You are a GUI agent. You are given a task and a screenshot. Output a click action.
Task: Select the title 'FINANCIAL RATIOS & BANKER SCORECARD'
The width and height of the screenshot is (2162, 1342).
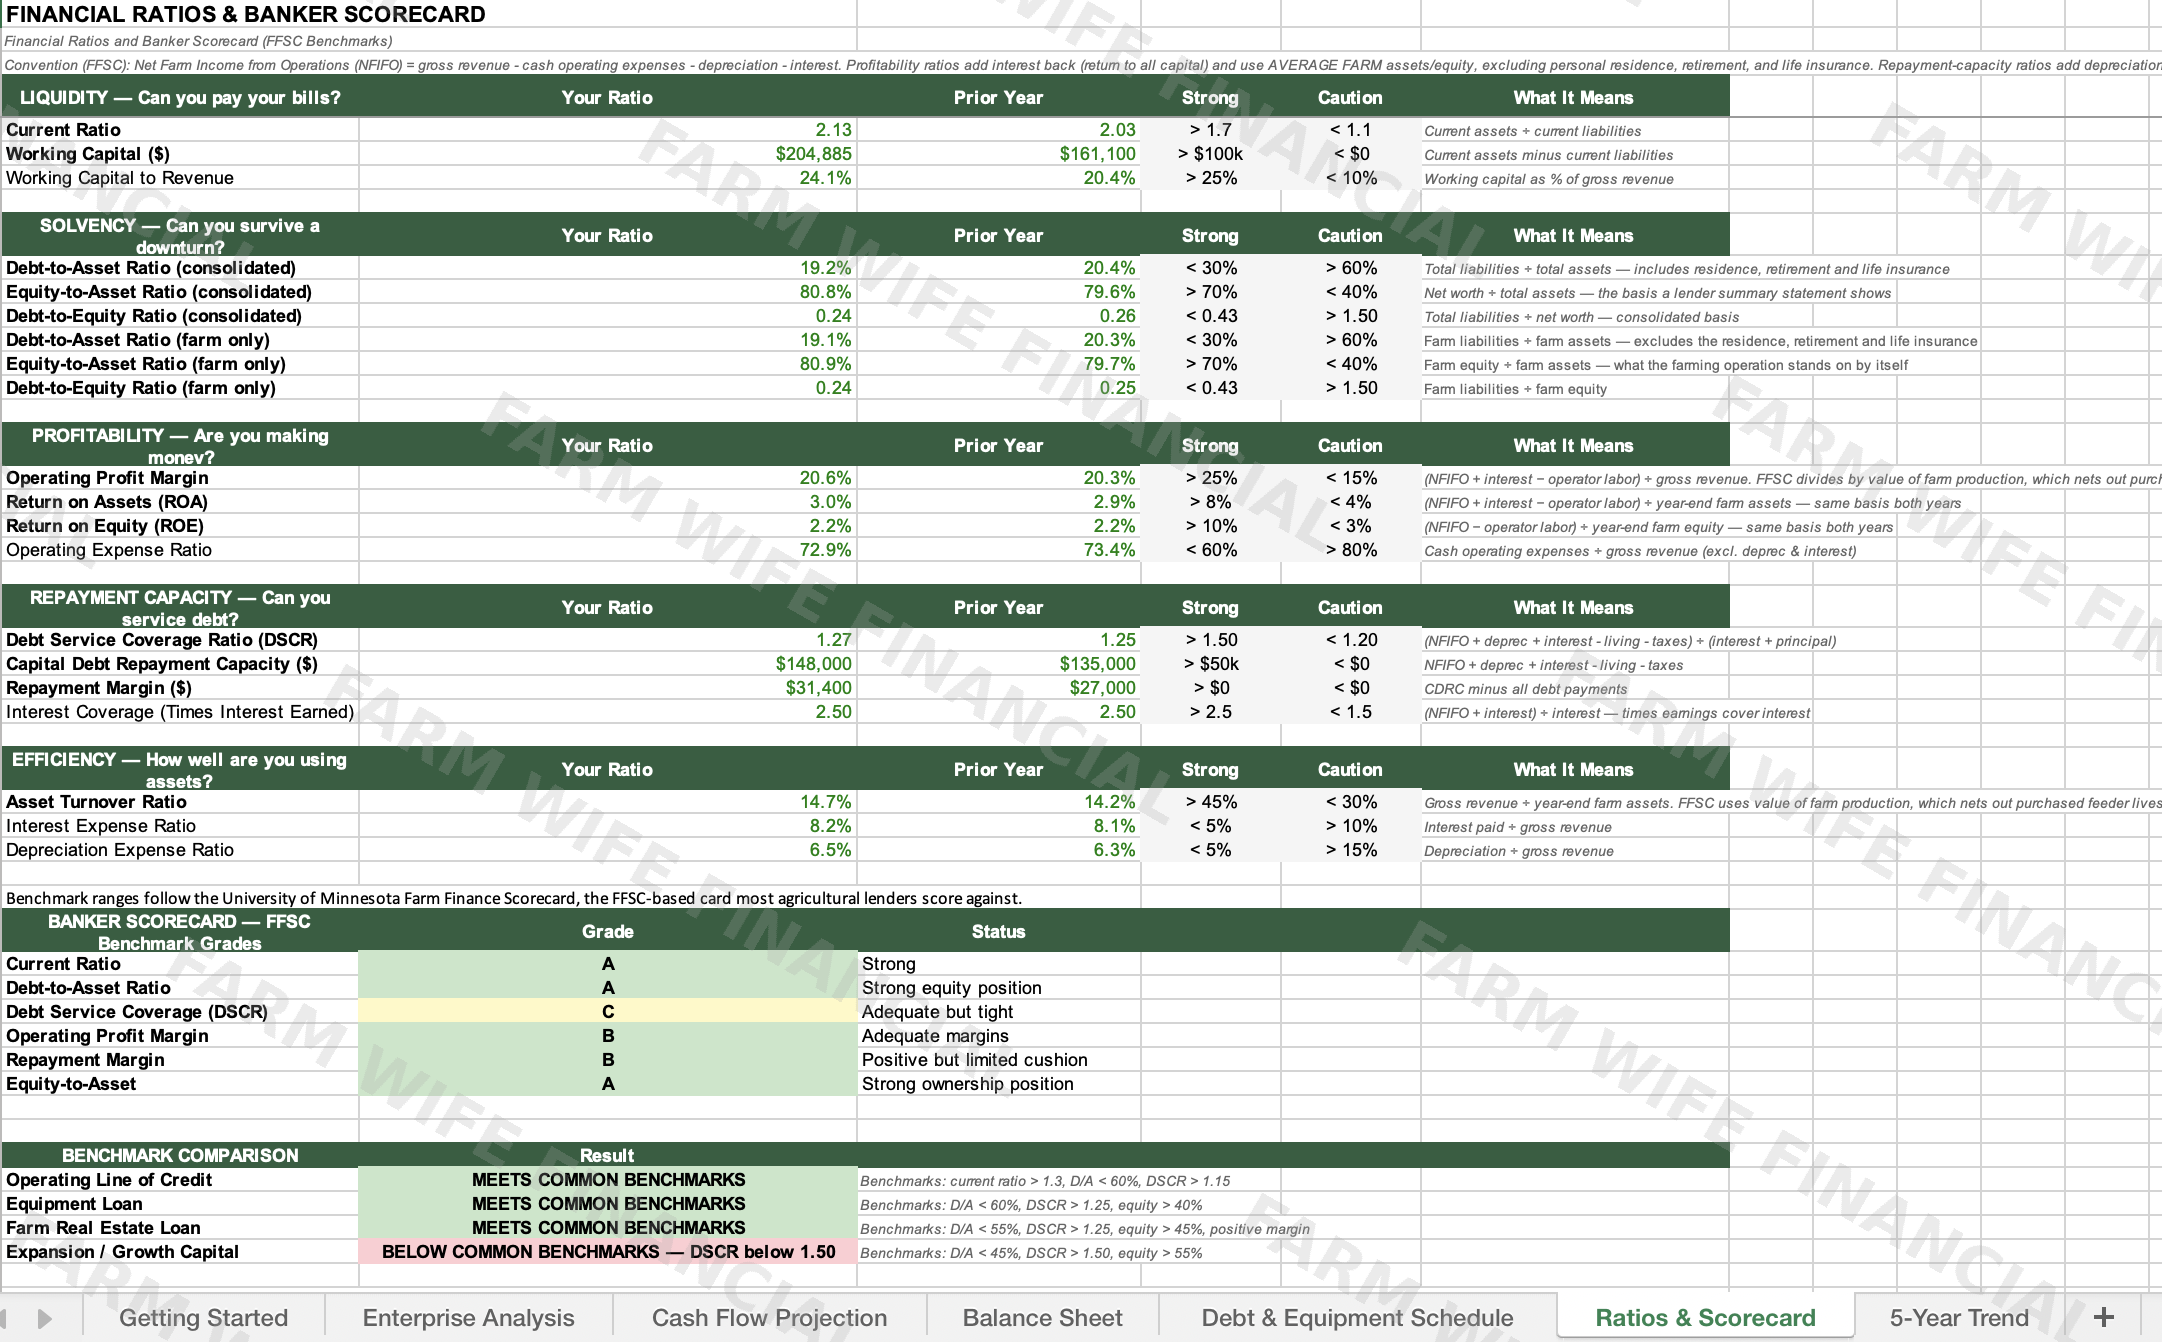click(x=245, y=14)
